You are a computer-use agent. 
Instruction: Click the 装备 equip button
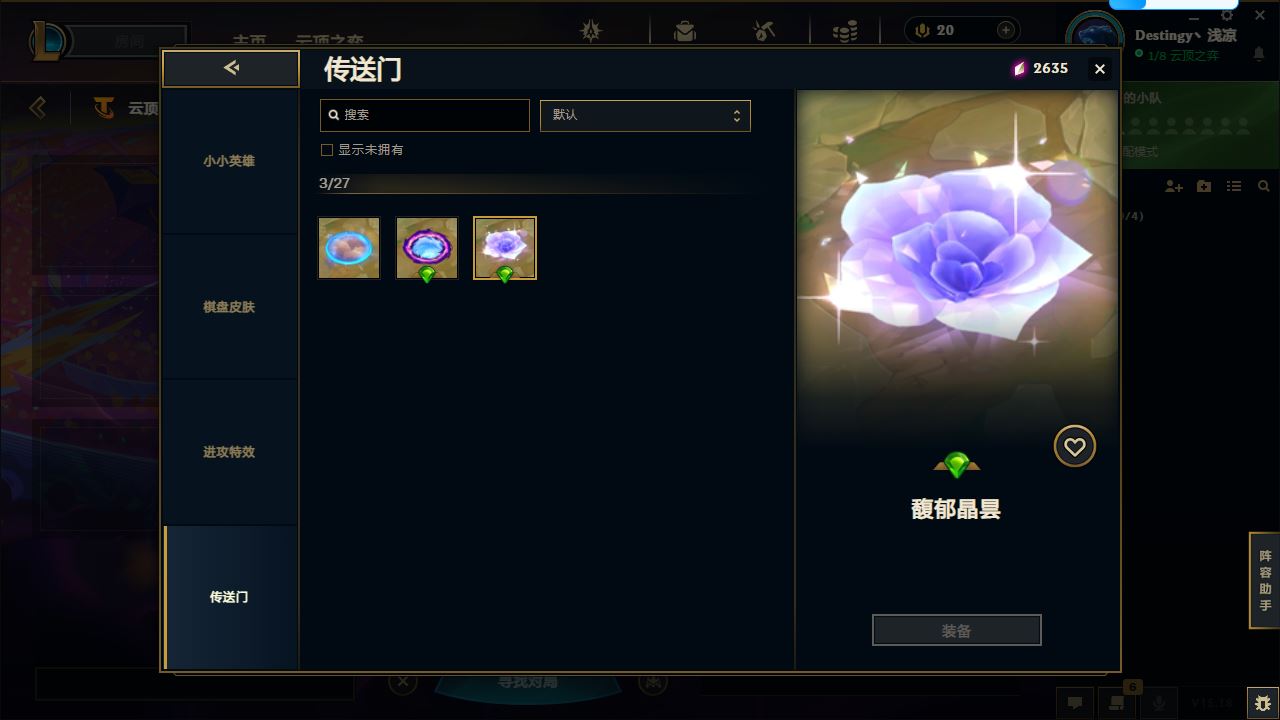[x=957, y=631]
